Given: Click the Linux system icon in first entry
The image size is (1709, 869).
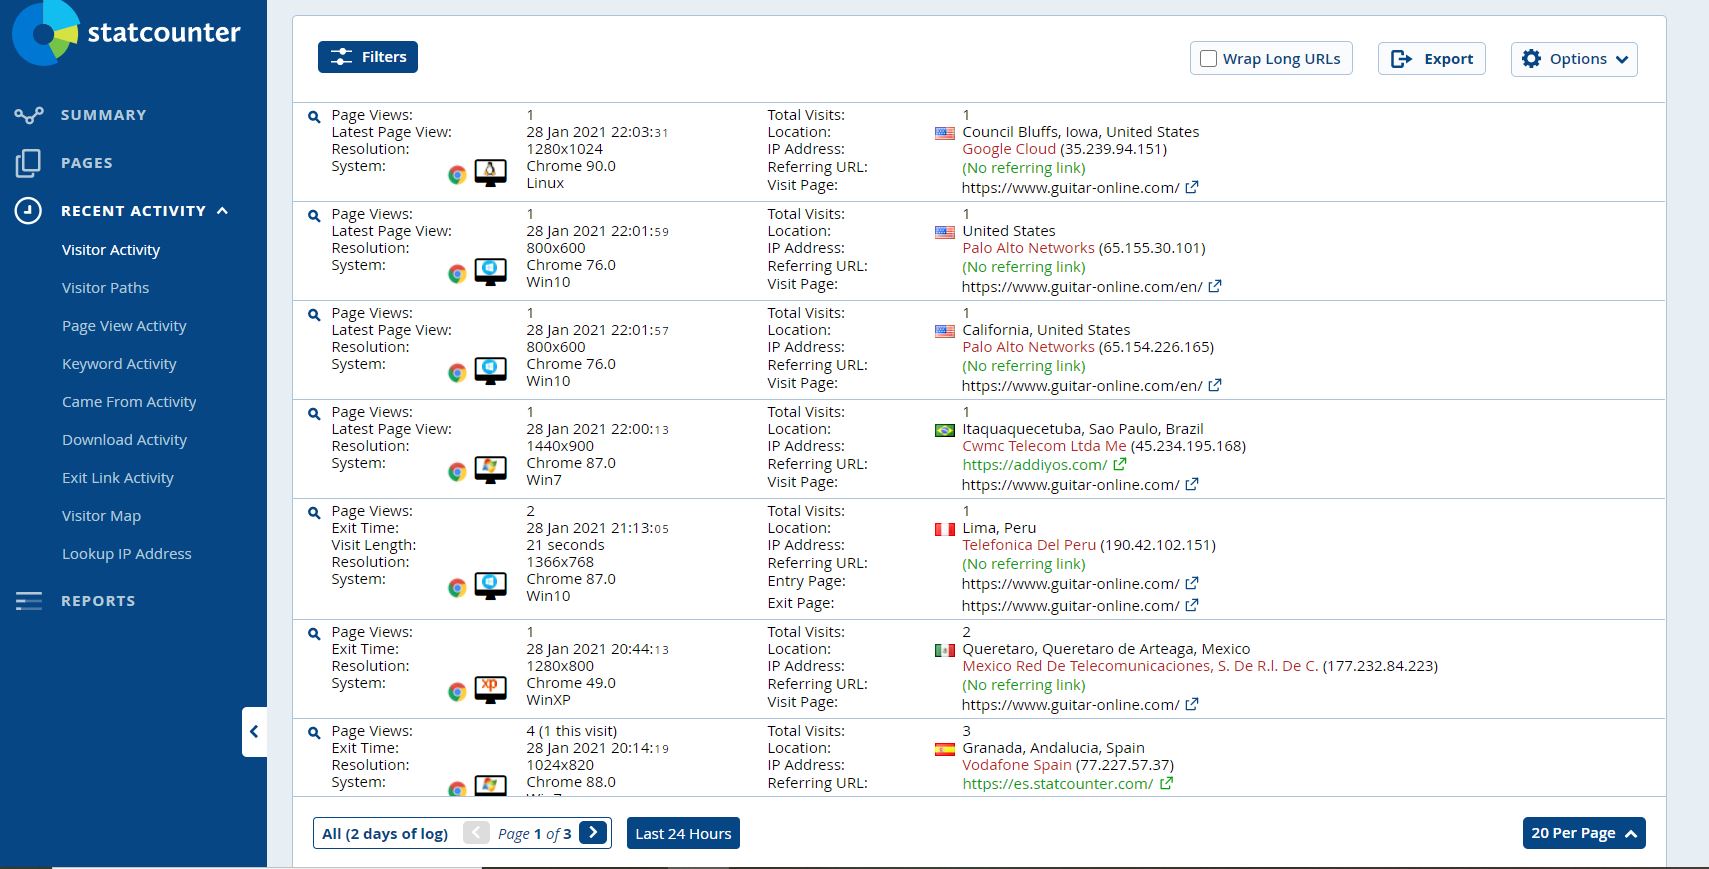Looking at the screenshot, I should pos(490,173).
